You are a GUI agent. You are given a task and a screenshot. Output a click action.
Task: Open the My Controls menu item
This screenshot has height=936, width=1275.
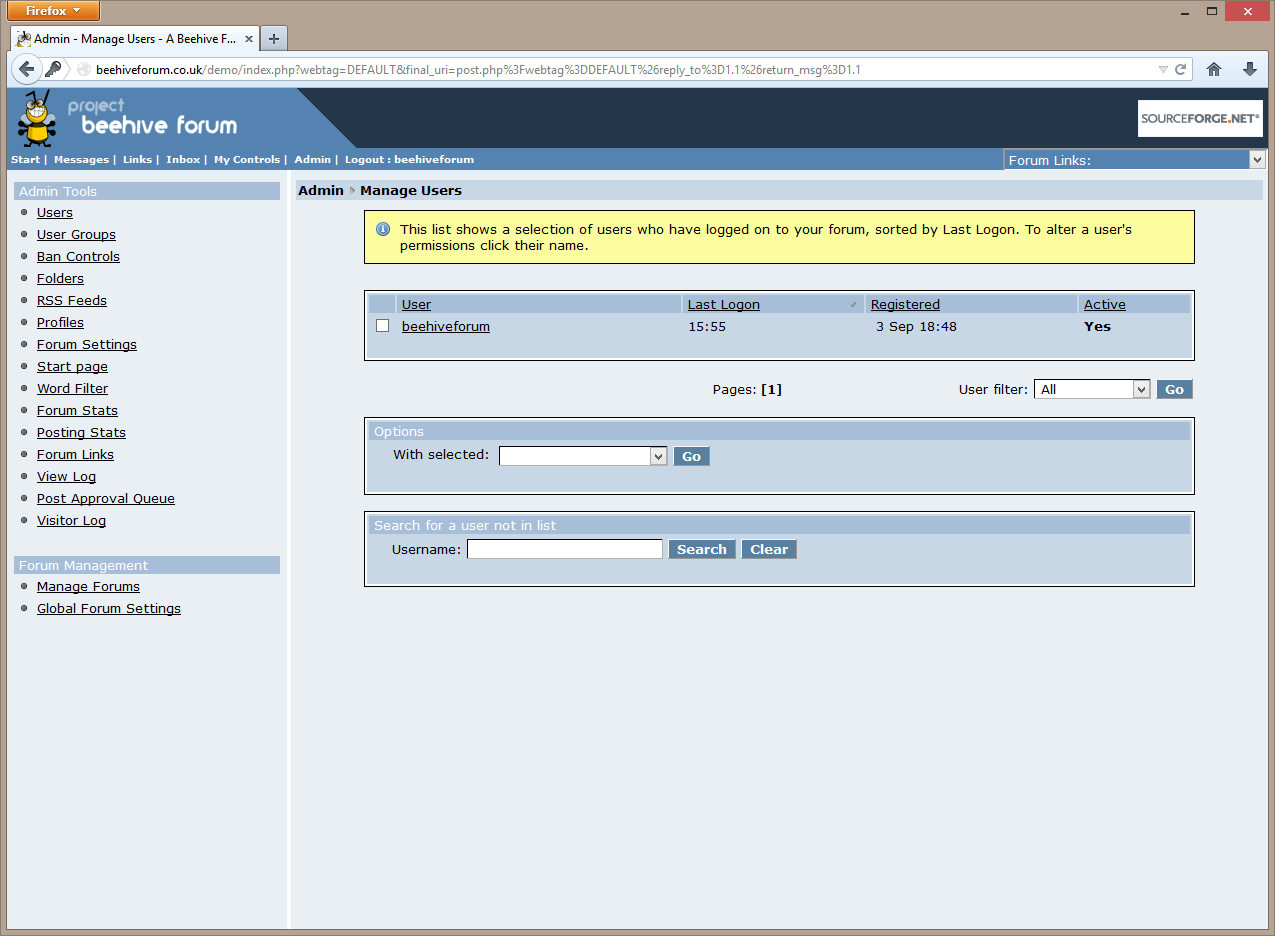pyautogui.click(x=246, y=159)
